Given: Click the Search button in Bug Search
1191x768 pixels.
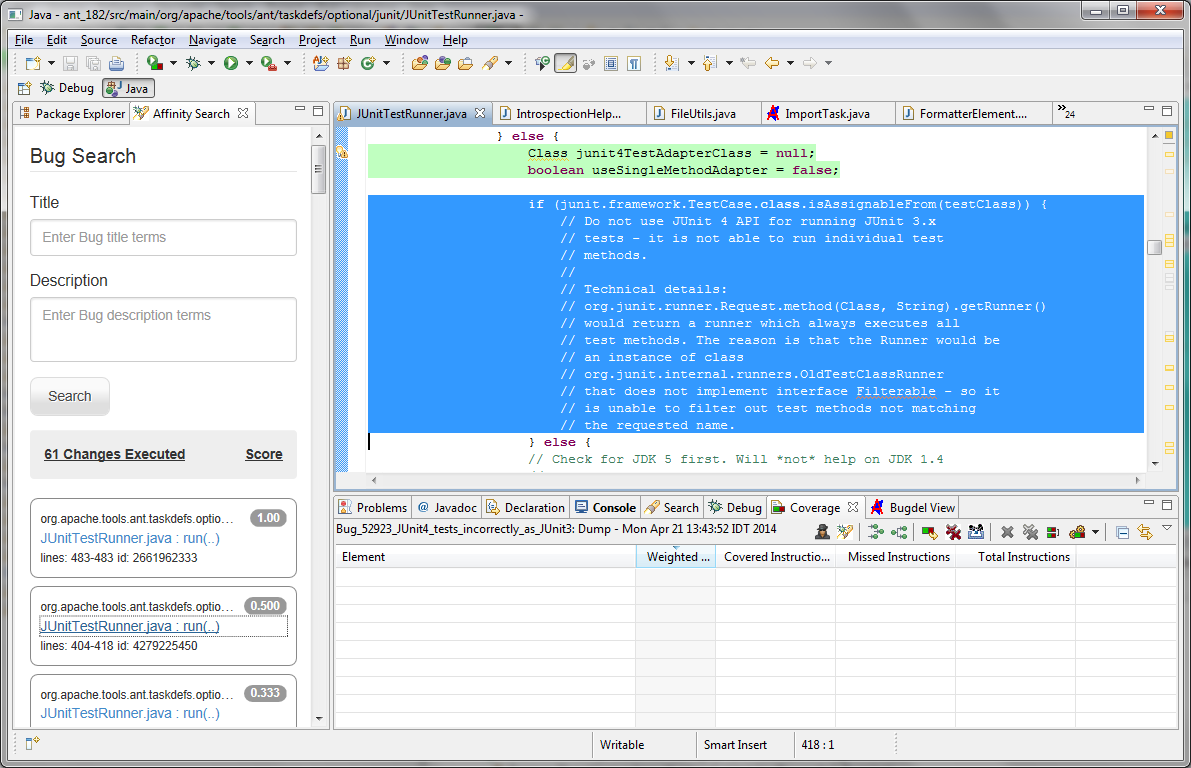Looking at the screenshot, I should [x=70, y=397].
